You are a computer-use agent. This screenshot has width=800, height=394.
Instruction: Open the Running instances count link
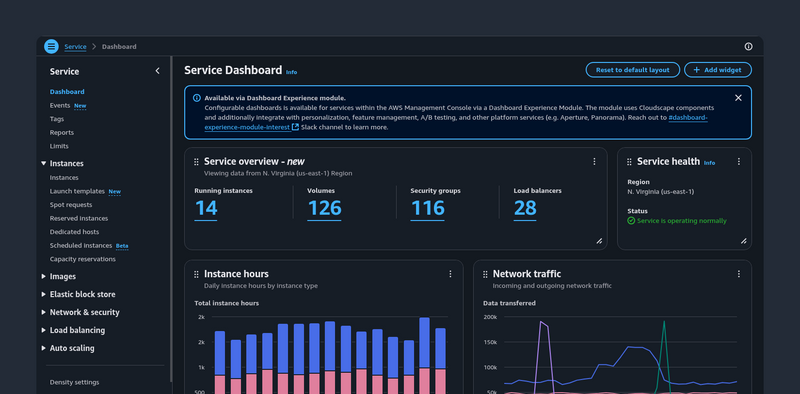(206, 209)
